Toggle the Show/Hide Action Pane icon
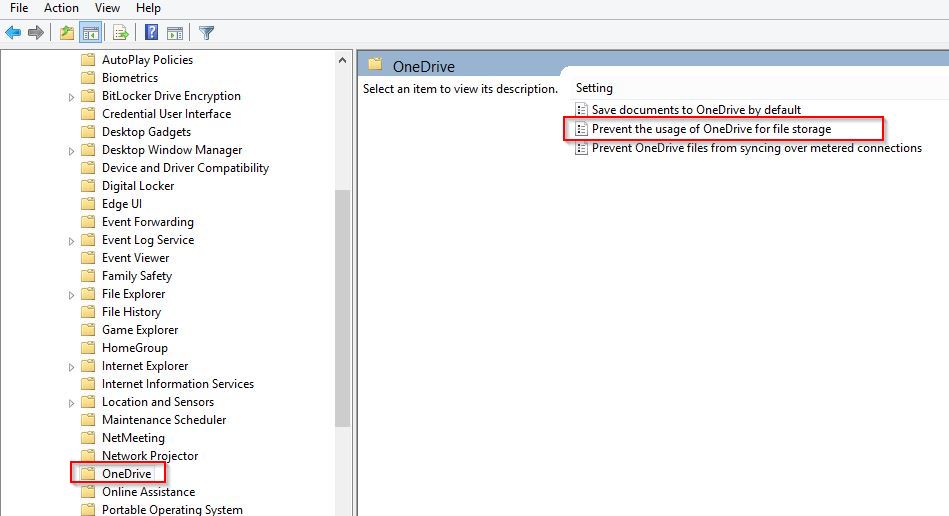 [x=175, y=33]
